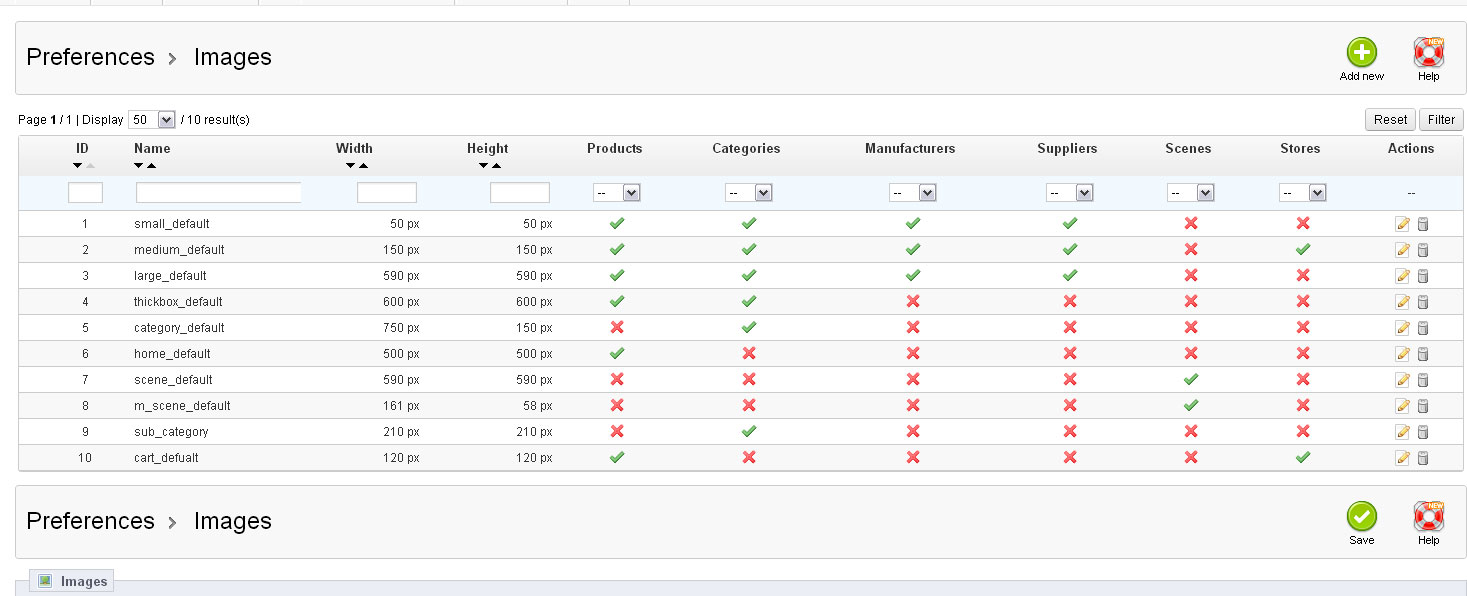Open the Images tab at bottom
1467x596 pixels.
click(73, 581)
